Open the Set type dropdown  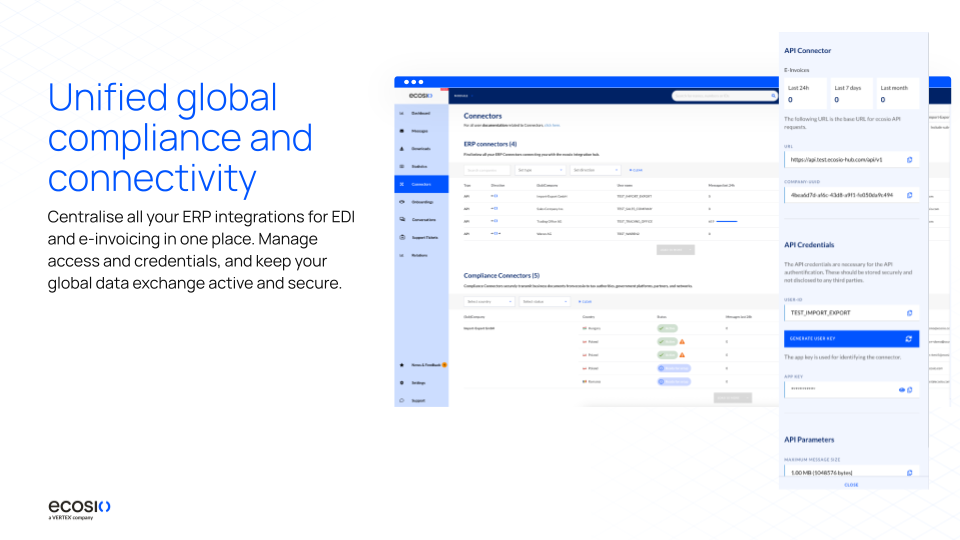coord(539,170)
